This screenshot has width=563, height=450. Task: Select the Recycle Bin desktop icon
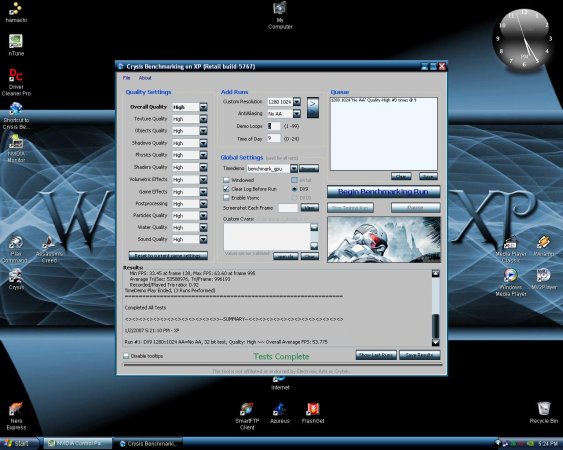click(x=544, y=413)
